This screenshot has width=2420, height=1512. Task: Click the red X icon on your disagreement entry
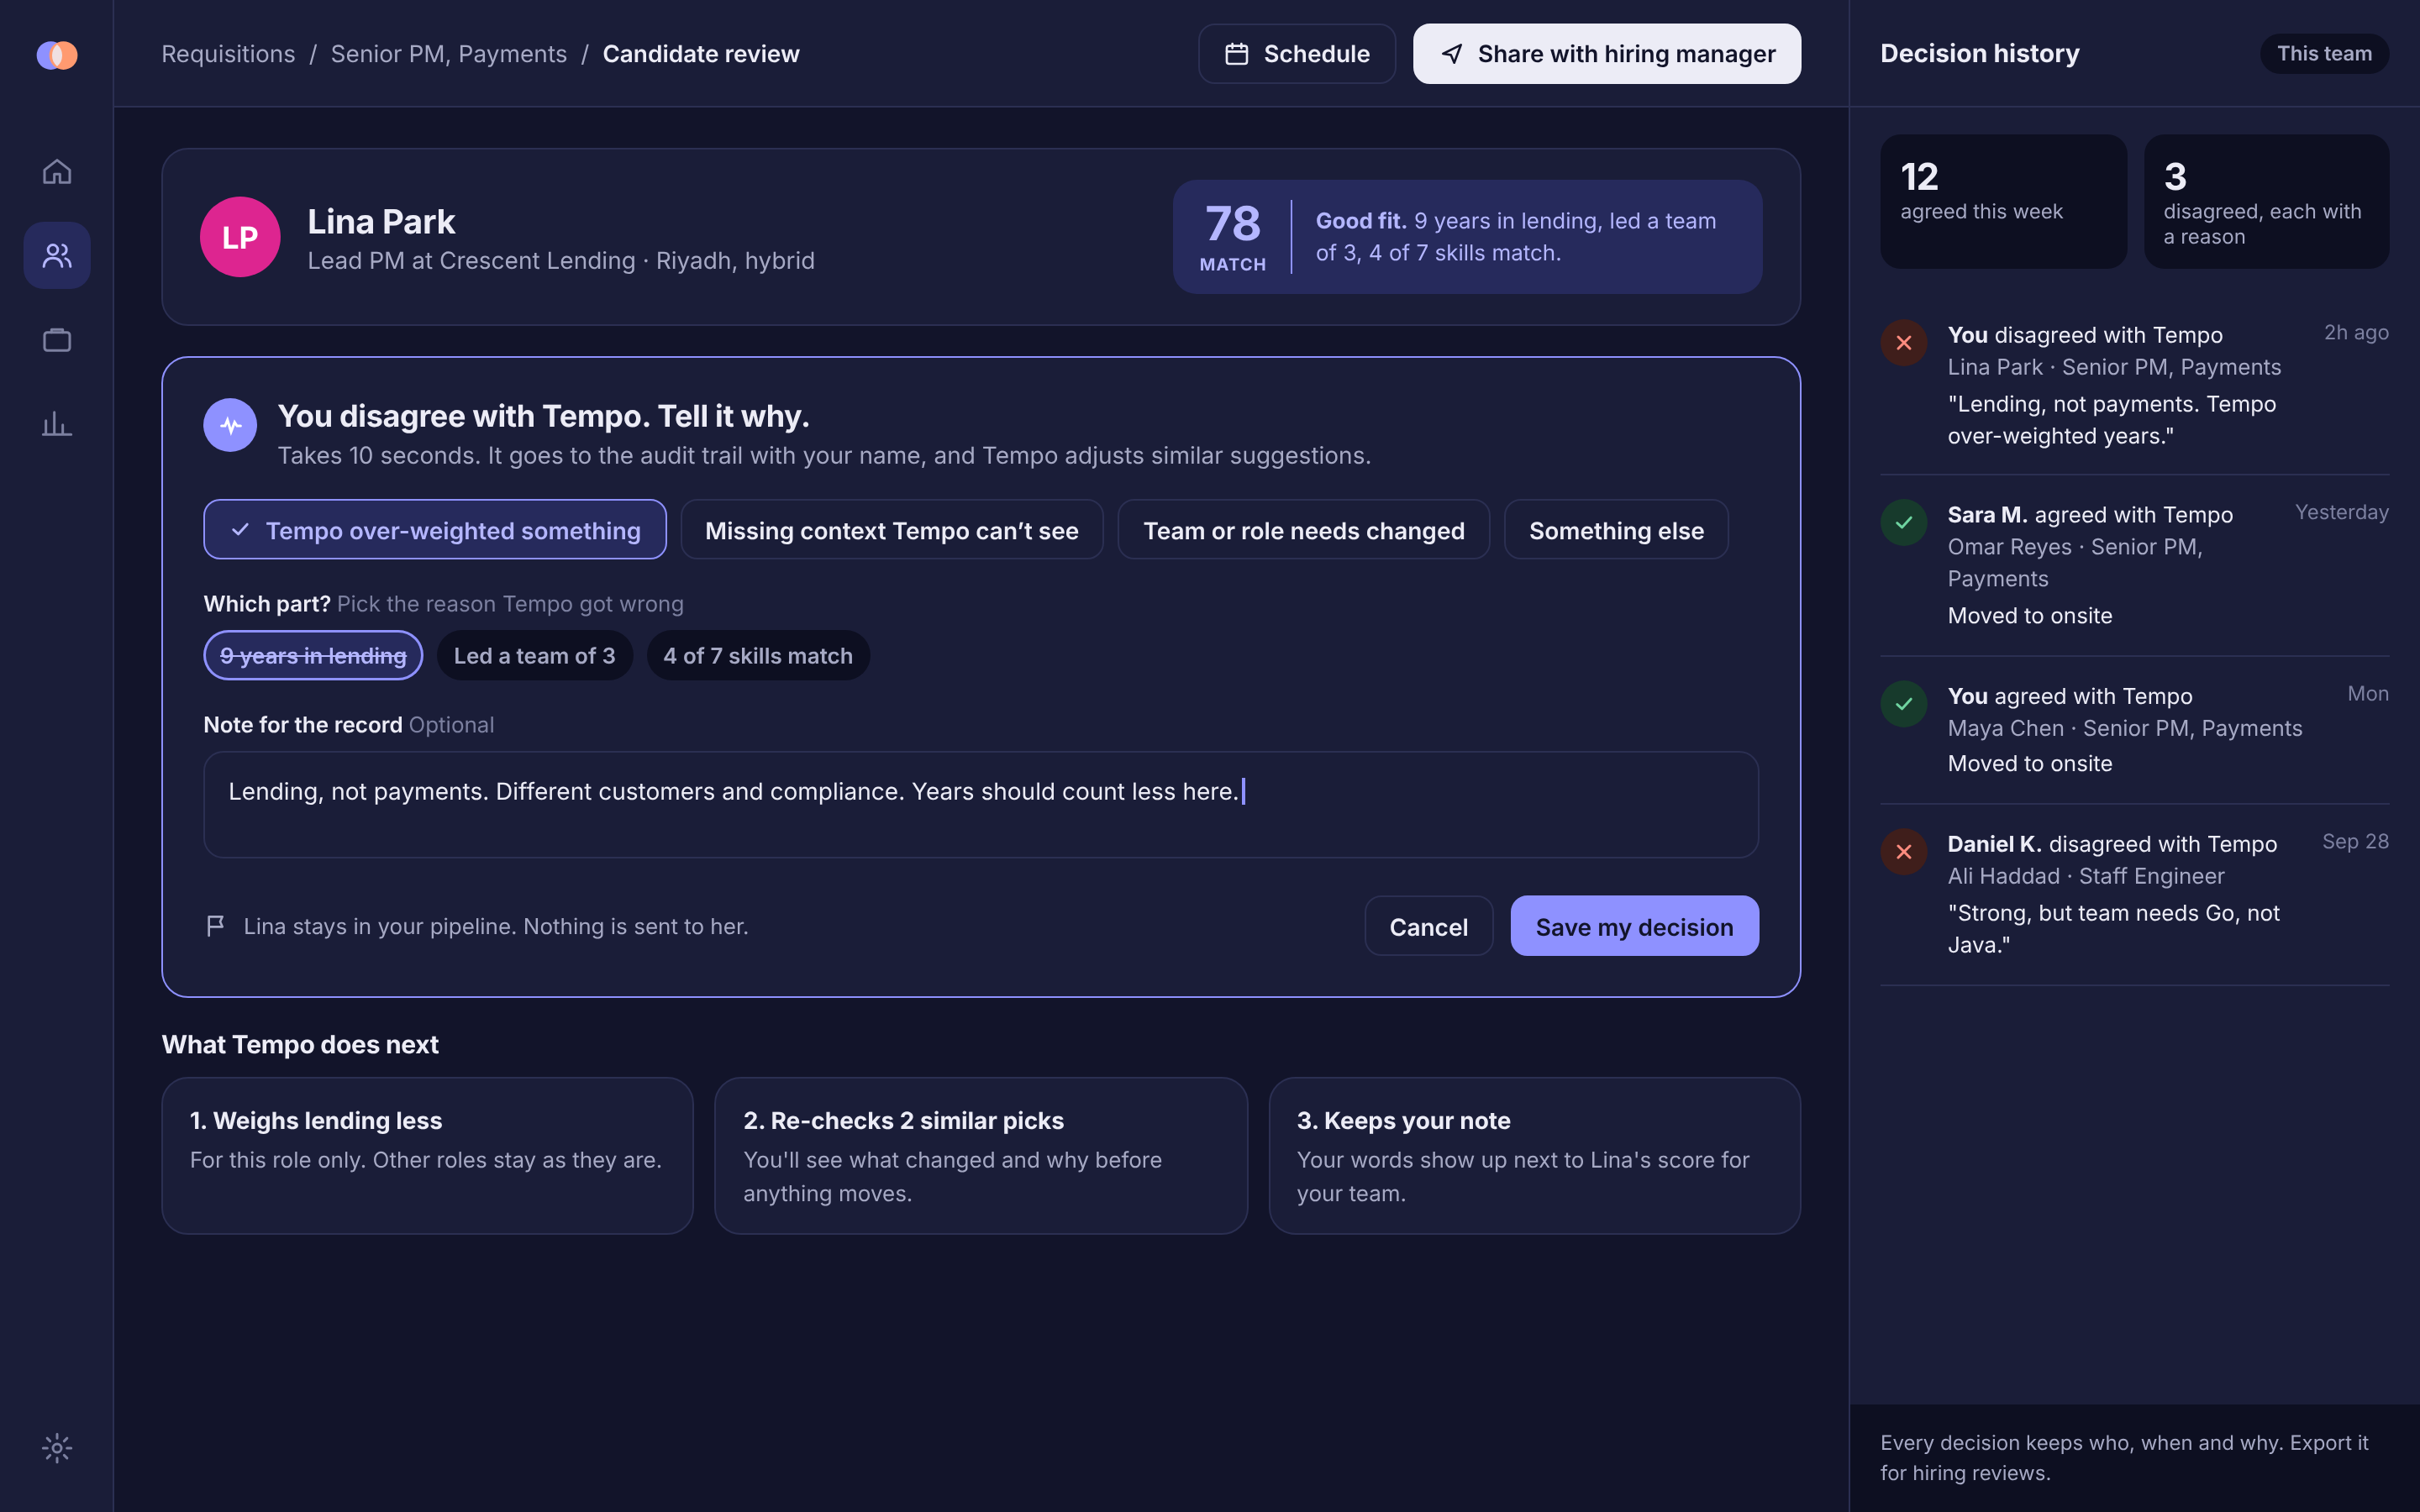[1904, 343]
